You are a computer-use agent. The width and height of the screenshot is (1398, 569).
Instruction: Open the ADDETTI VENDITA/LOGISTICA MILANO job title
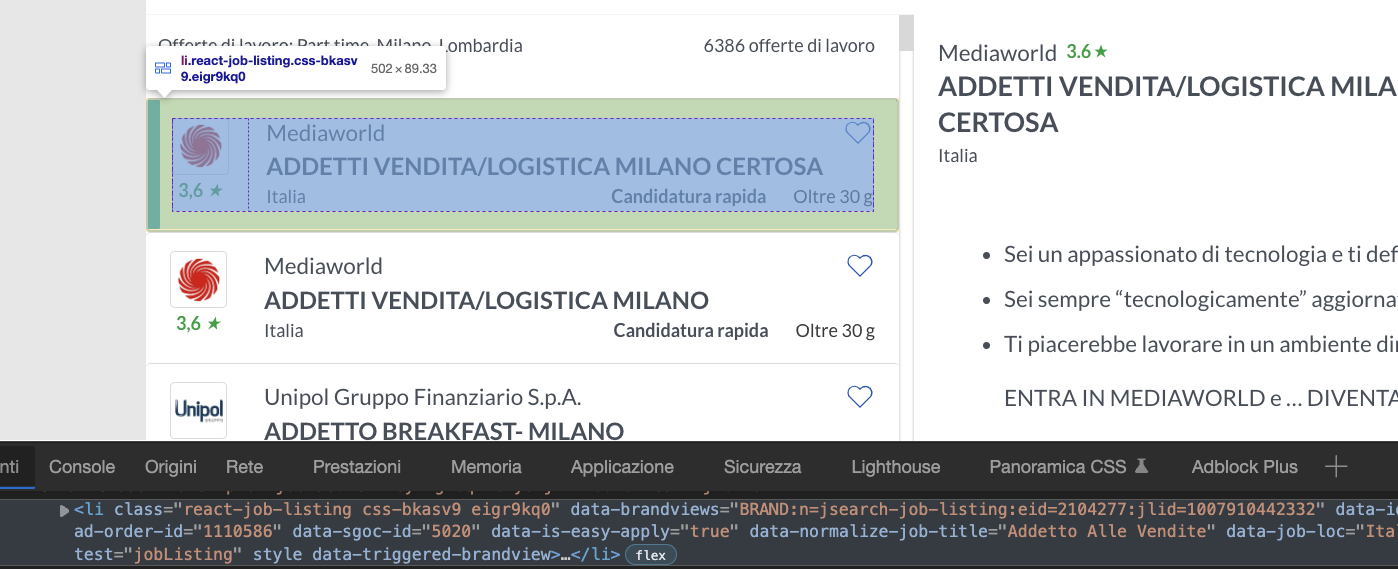pyautogui.click(x=486, y=300)
